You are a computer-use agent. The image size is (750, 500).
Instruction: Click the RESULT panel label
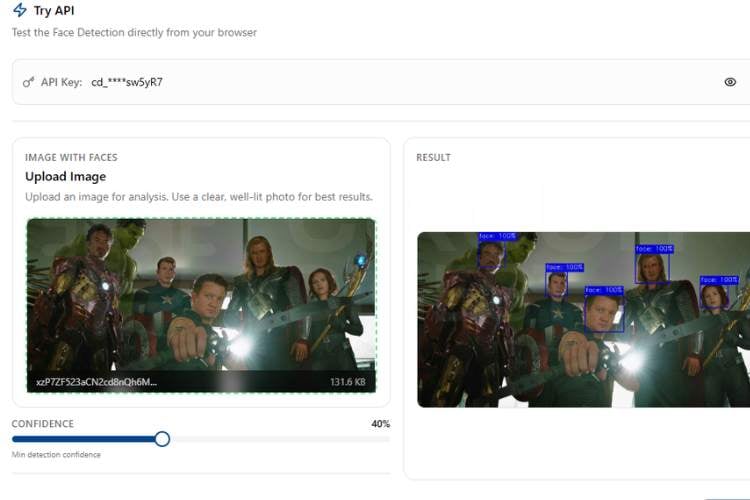point(433,157)
